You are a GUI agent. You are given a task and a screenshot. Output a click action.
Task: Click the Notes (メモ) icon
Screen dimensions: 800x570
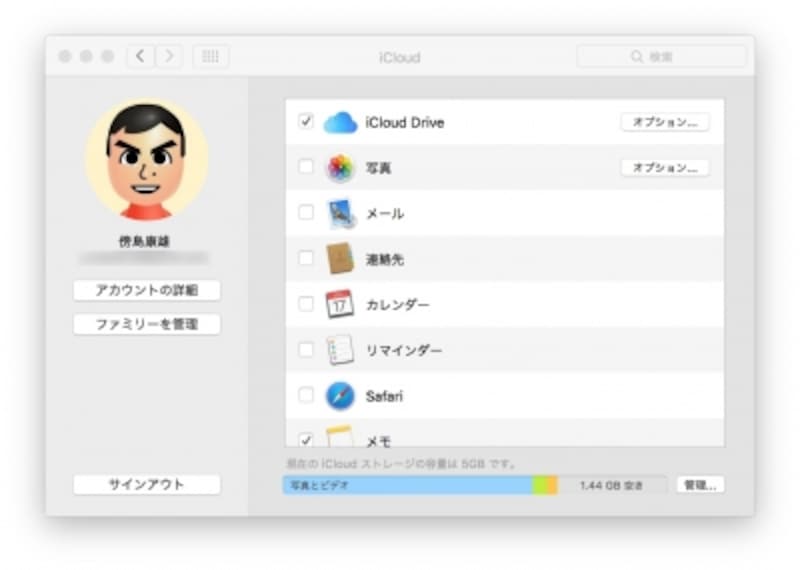tap(340, 437)
